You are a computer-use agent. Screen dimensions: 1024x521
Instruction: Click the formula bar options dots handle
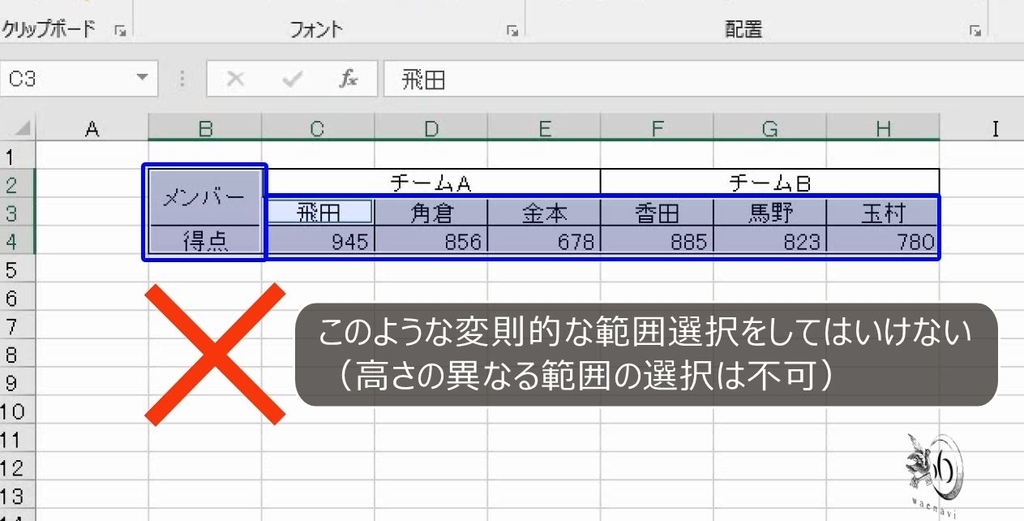coord(182,79)
